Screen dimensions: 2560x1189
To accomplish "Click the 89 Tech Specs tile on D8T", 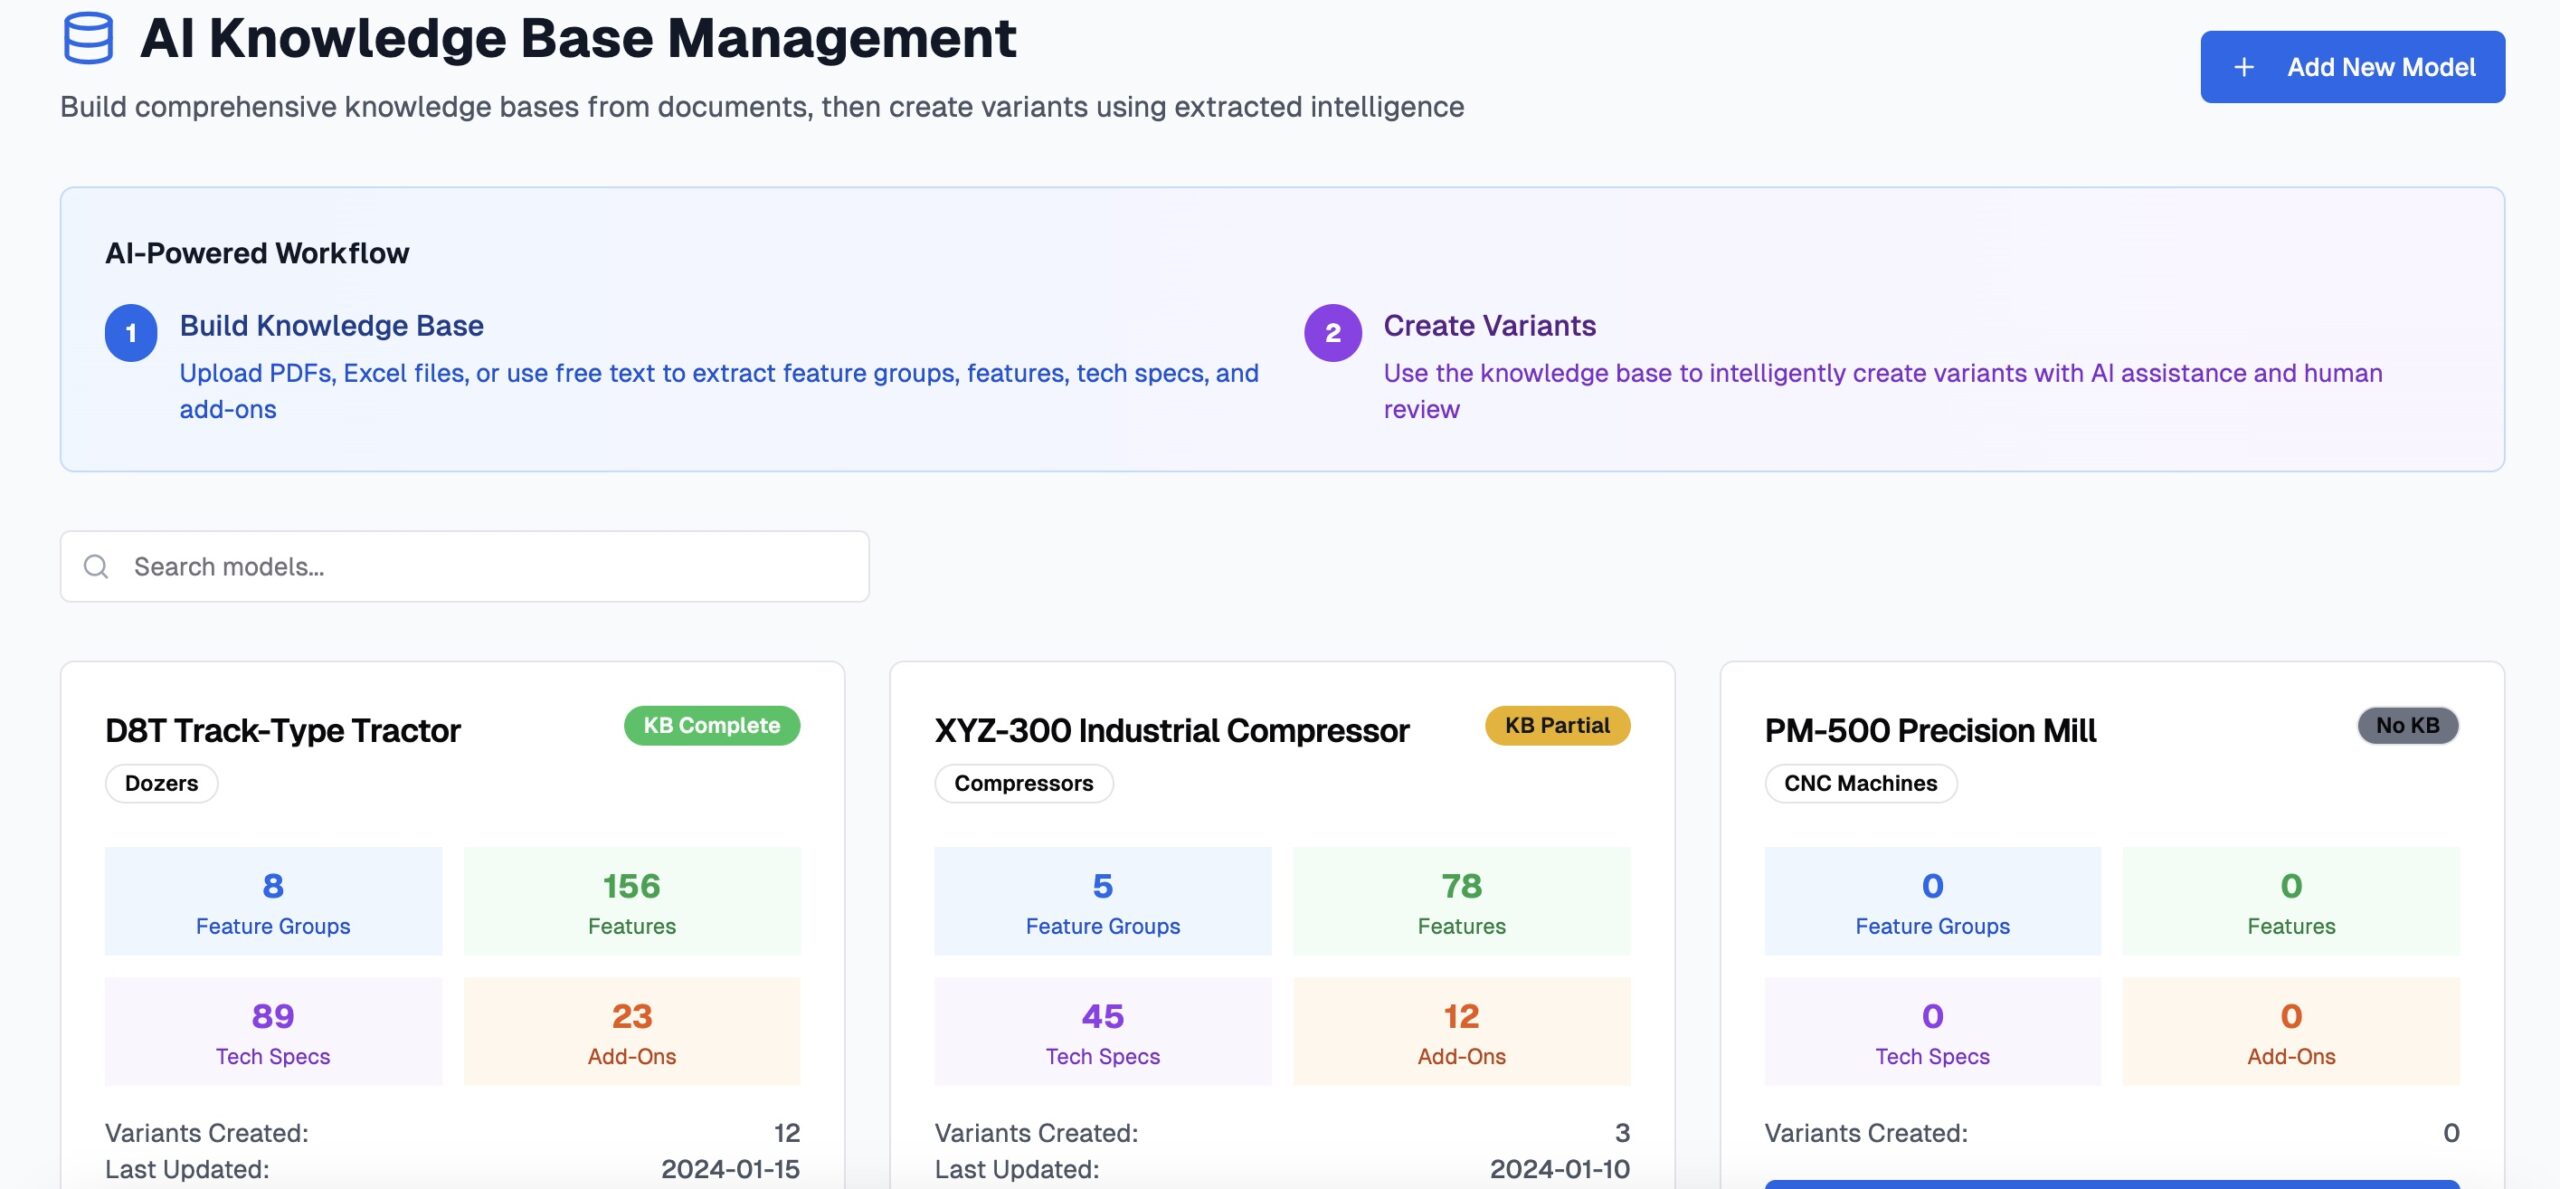I will pos(273,1031).
